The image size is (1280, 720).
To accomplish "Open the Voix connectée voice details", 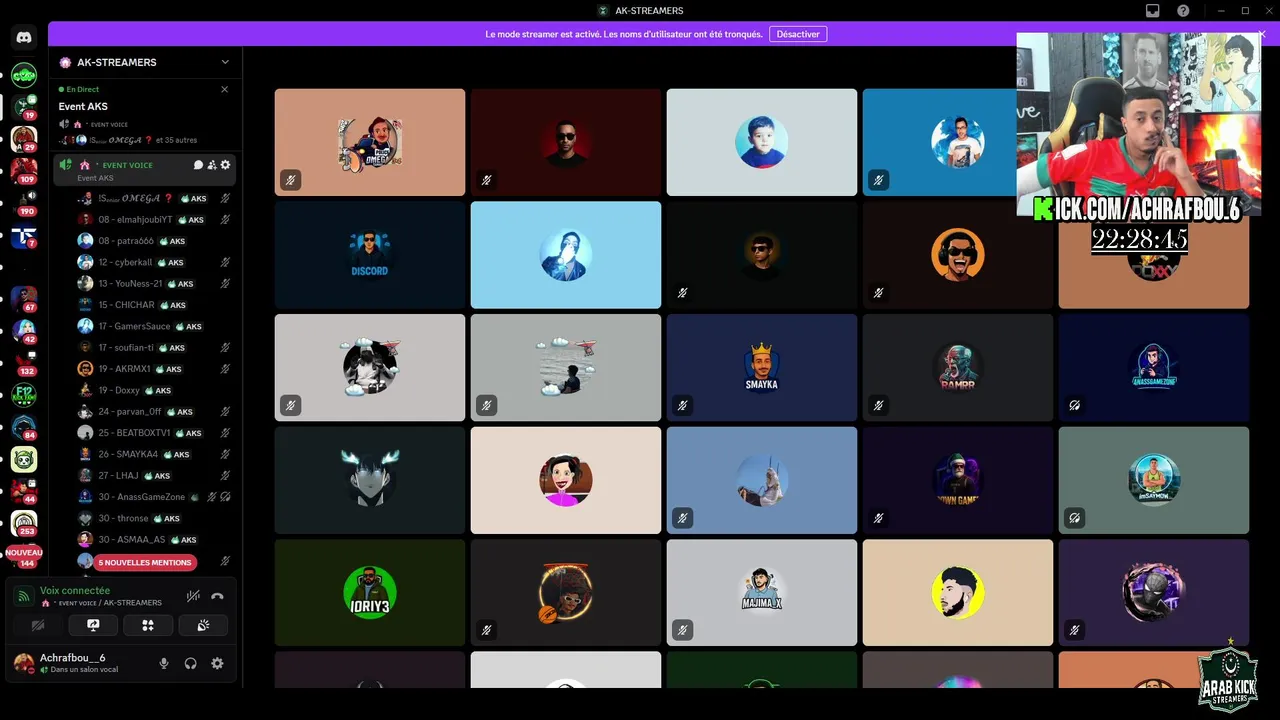I will pos(75,591).
